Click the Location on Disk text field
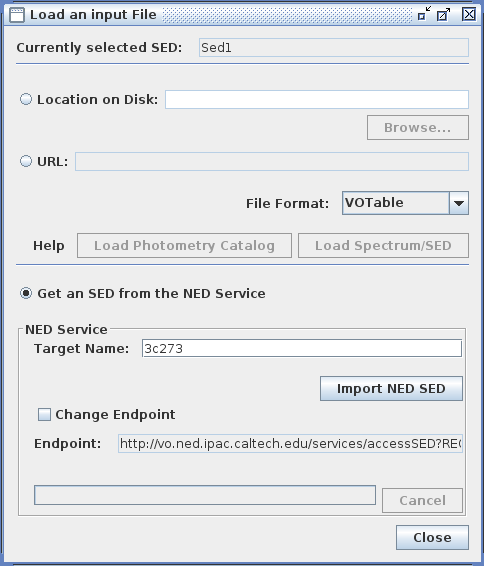The width and height of the screenshot is (484, 566). click(x=317, y=99)
